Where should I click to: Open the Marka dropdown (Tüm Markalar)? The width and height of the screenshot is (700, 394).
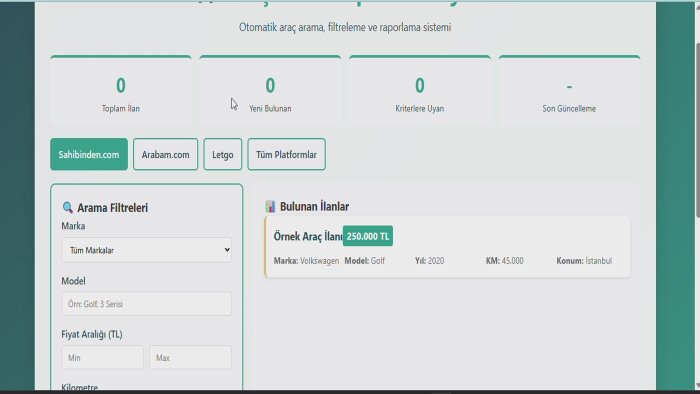tap(146, 250)
